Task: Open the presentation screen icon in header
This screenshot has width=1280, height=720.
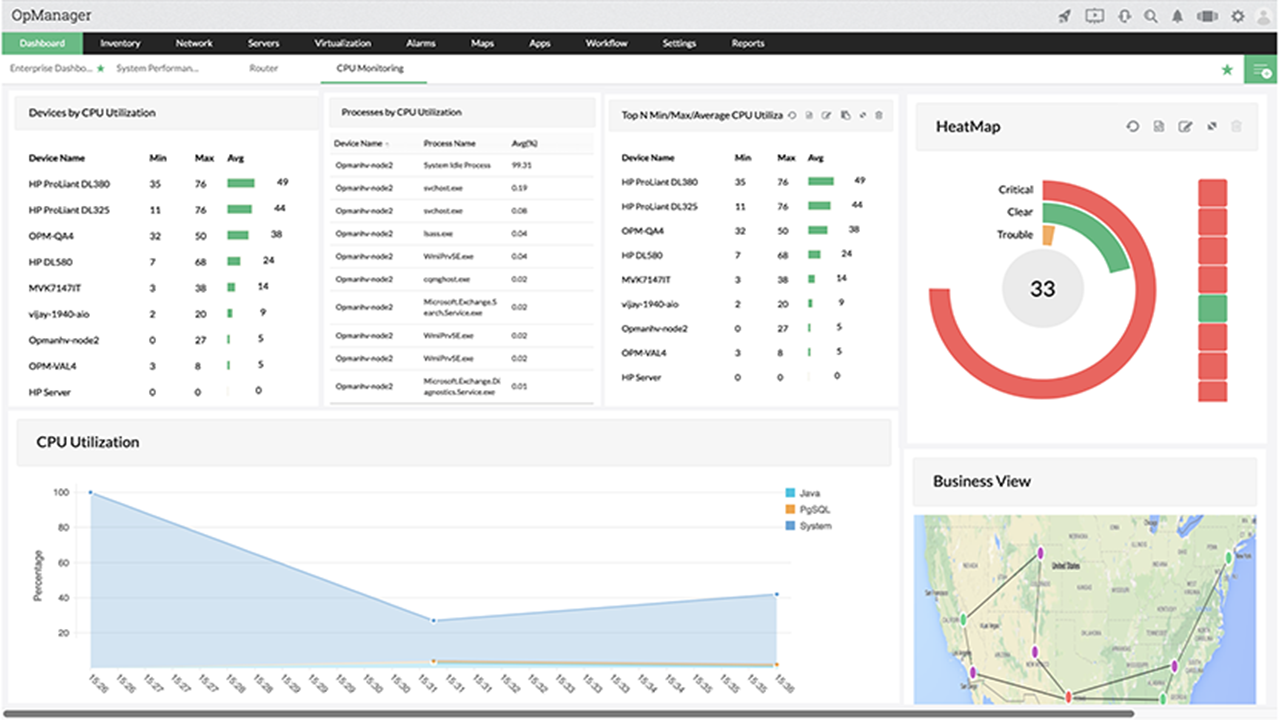Action: click(x=1094, y=16)
